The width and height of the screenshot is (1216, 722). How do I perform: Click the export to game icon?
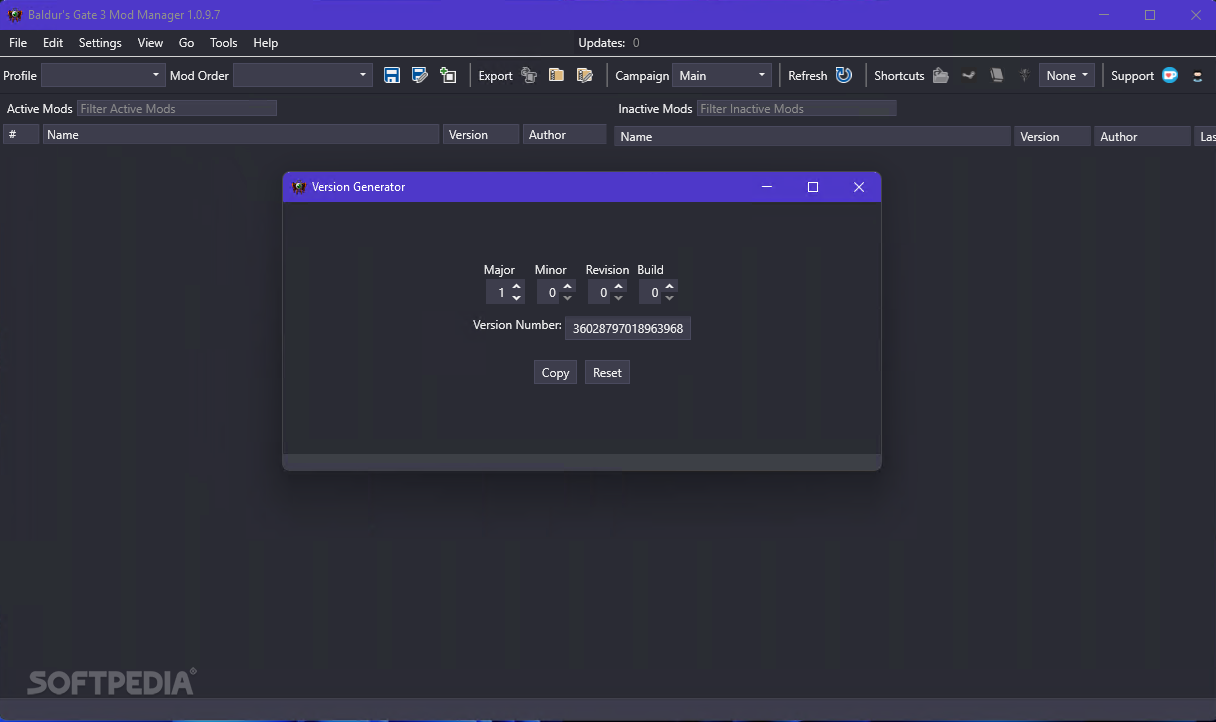click(529, 75)
